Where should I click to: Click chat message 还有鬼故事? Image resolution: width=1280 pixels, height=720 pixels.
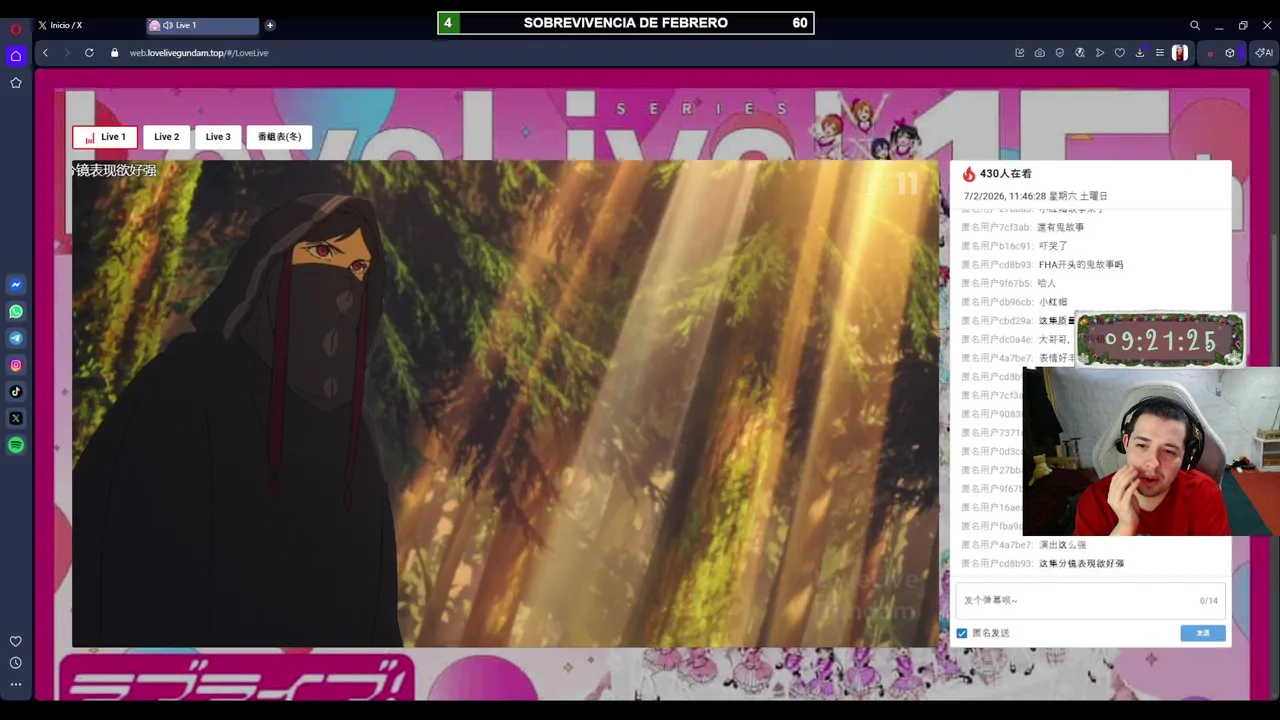(x=1060, y=227)
